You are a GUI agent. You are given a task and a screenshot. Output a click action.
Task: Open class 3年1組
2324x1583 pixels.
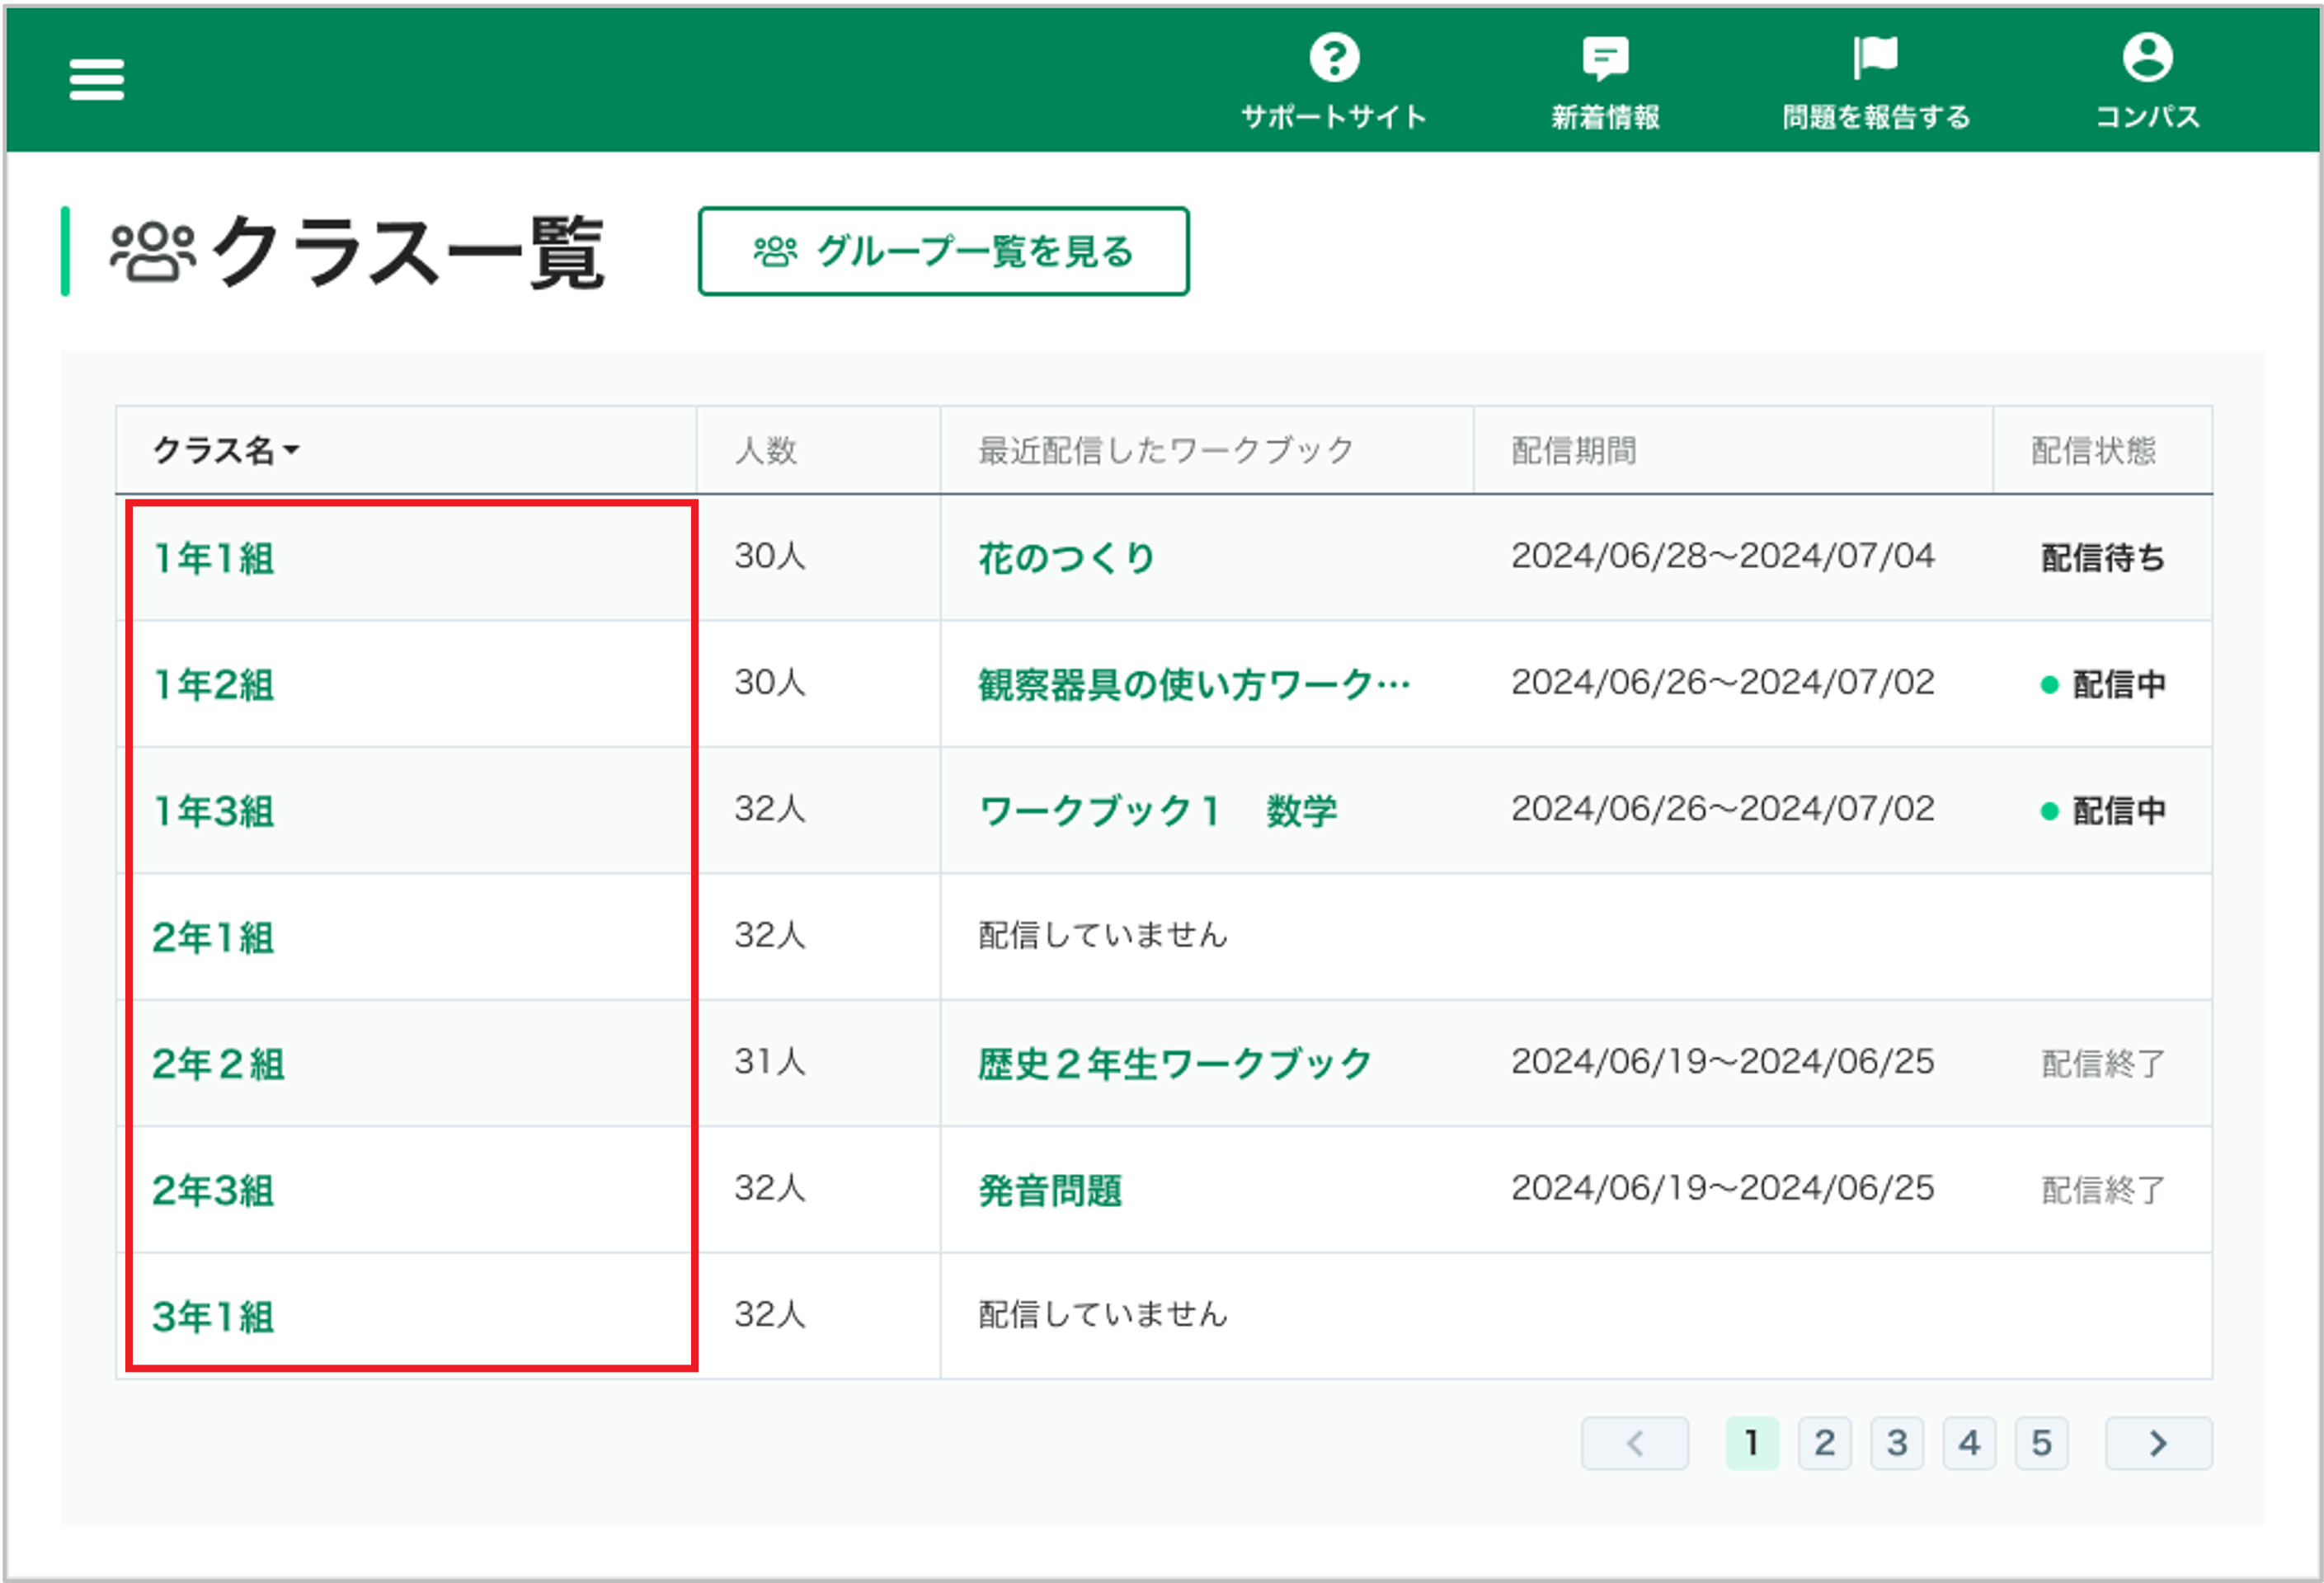tap(214, 1316)
